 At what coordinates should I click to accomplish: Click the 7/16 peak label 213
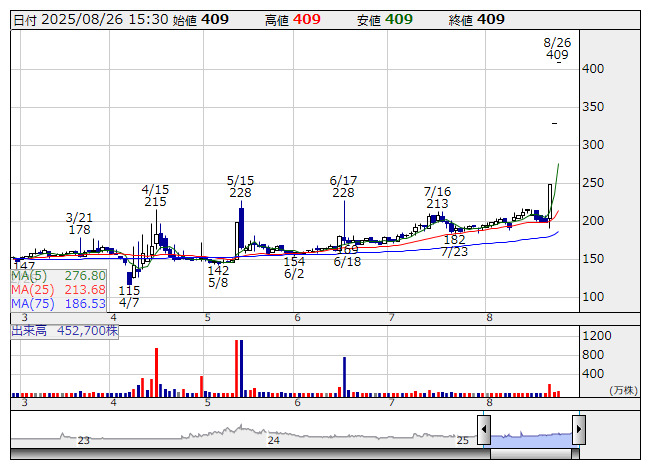pos(437,204)
